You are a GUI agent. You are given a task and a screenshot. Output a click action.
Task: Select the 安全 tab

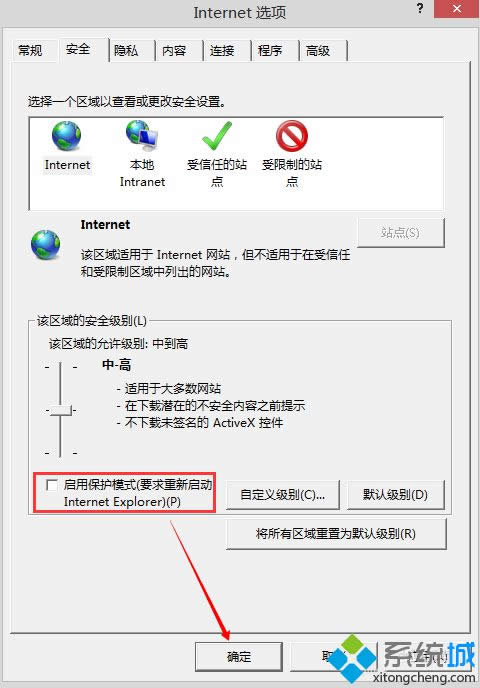78,49
